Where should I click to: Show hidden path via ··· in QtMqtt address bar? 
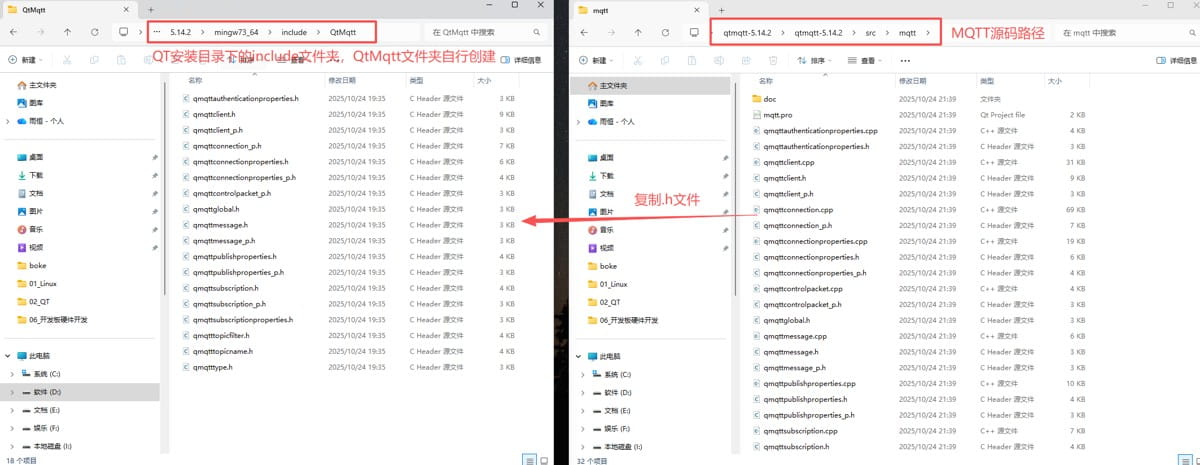156,33
